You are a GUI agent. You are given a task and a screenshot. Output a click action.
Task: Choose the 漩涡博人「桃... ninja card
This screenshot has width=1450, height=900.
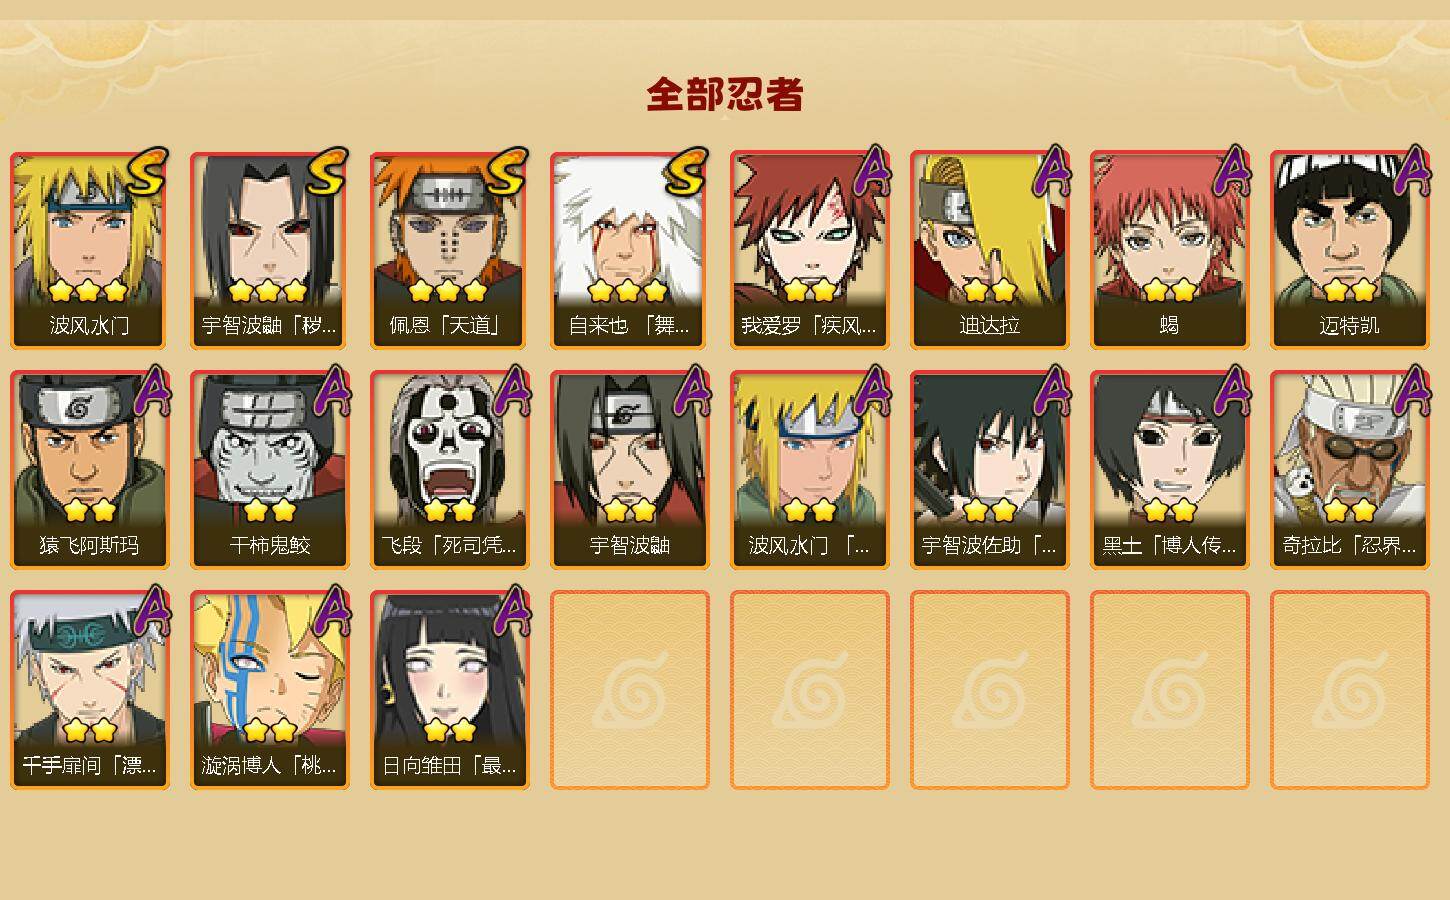coord(270,690)
